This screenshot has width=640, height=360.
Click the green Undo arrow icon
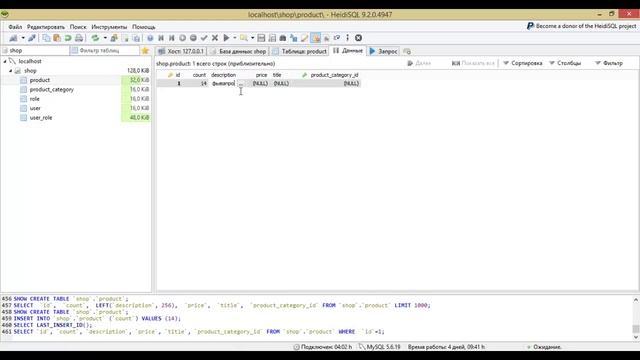tap(68, 38)
